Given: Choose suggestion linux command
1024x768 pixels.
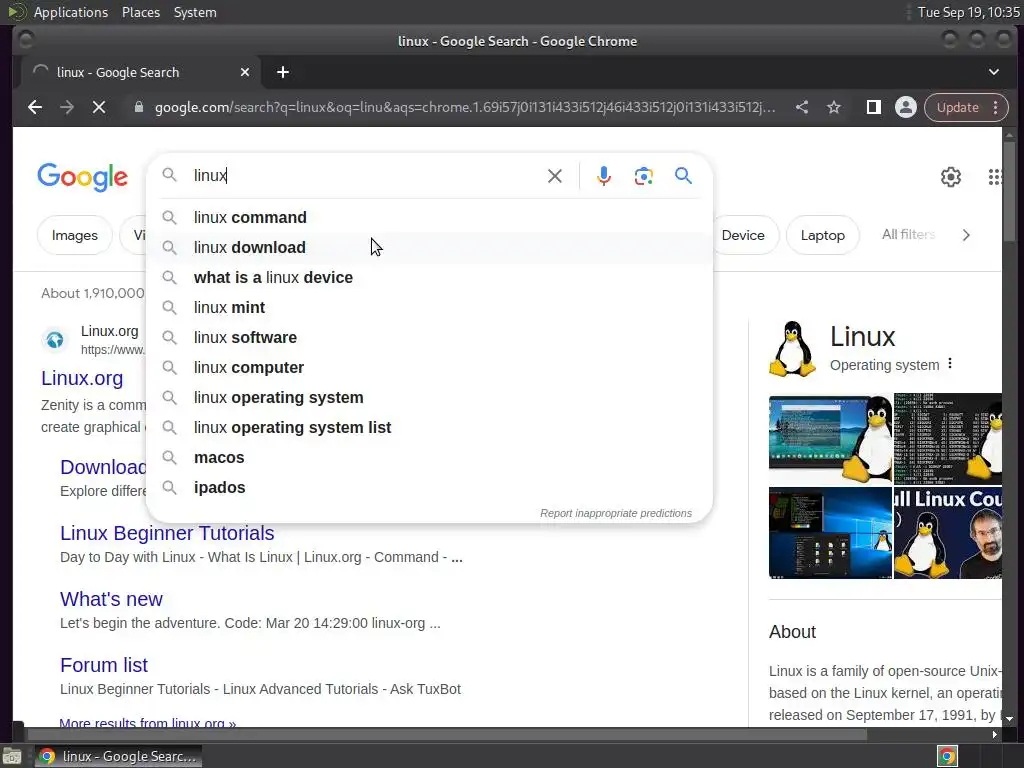Looking at the screenshot, I should click(x=430, y=217).
